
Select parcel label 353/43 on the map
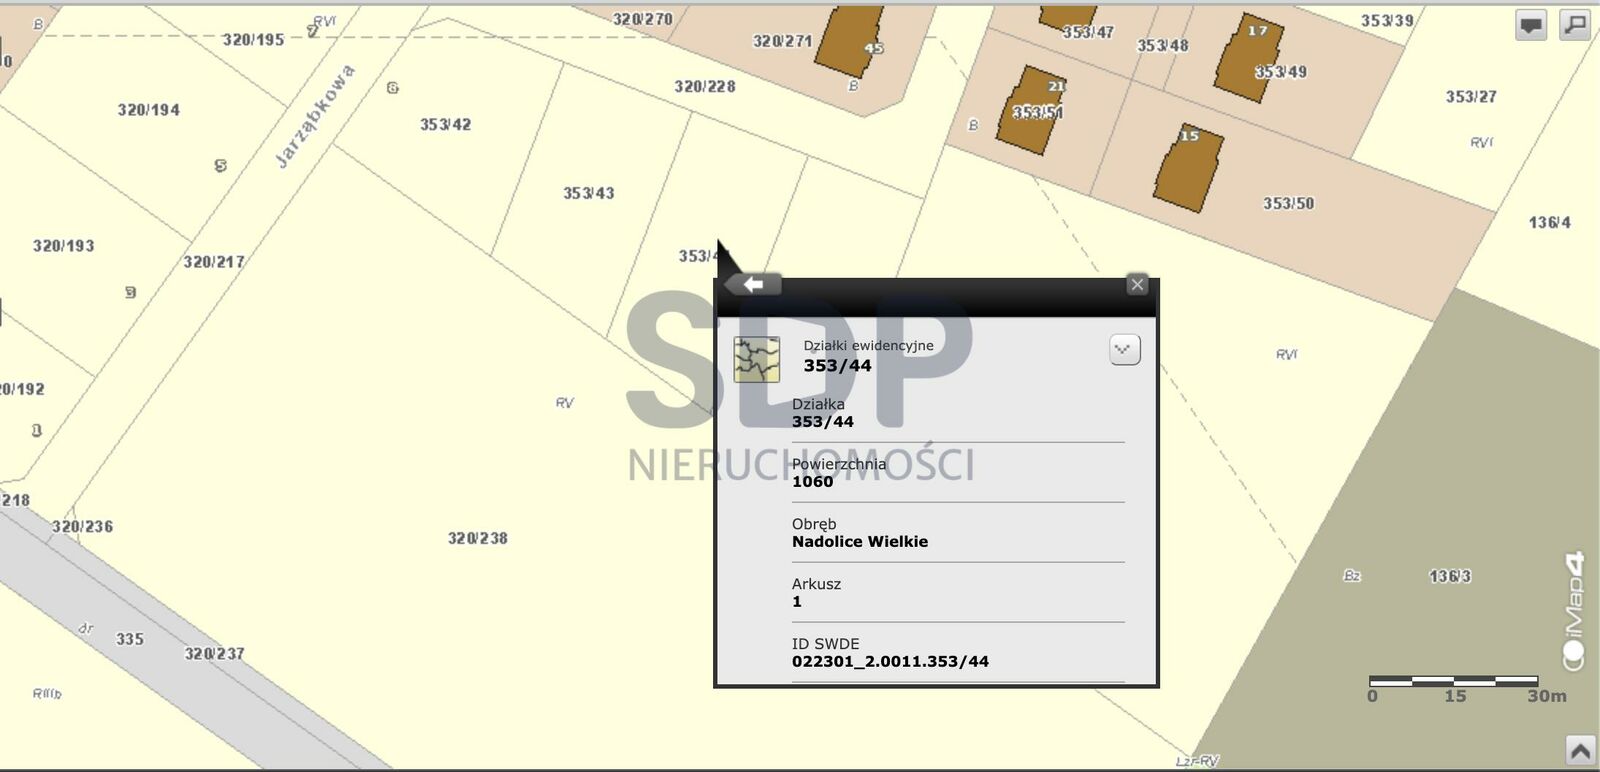[588, 193]
